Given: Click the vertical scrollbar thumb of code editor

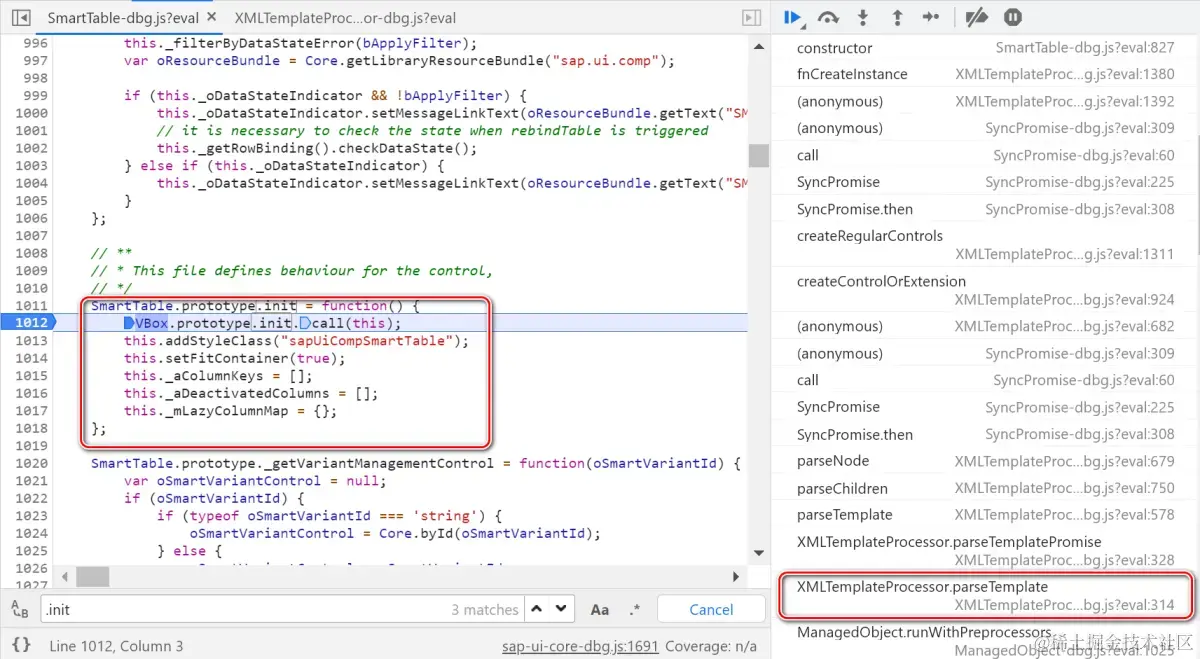Looking at the screenshot, I should (759, 155).
